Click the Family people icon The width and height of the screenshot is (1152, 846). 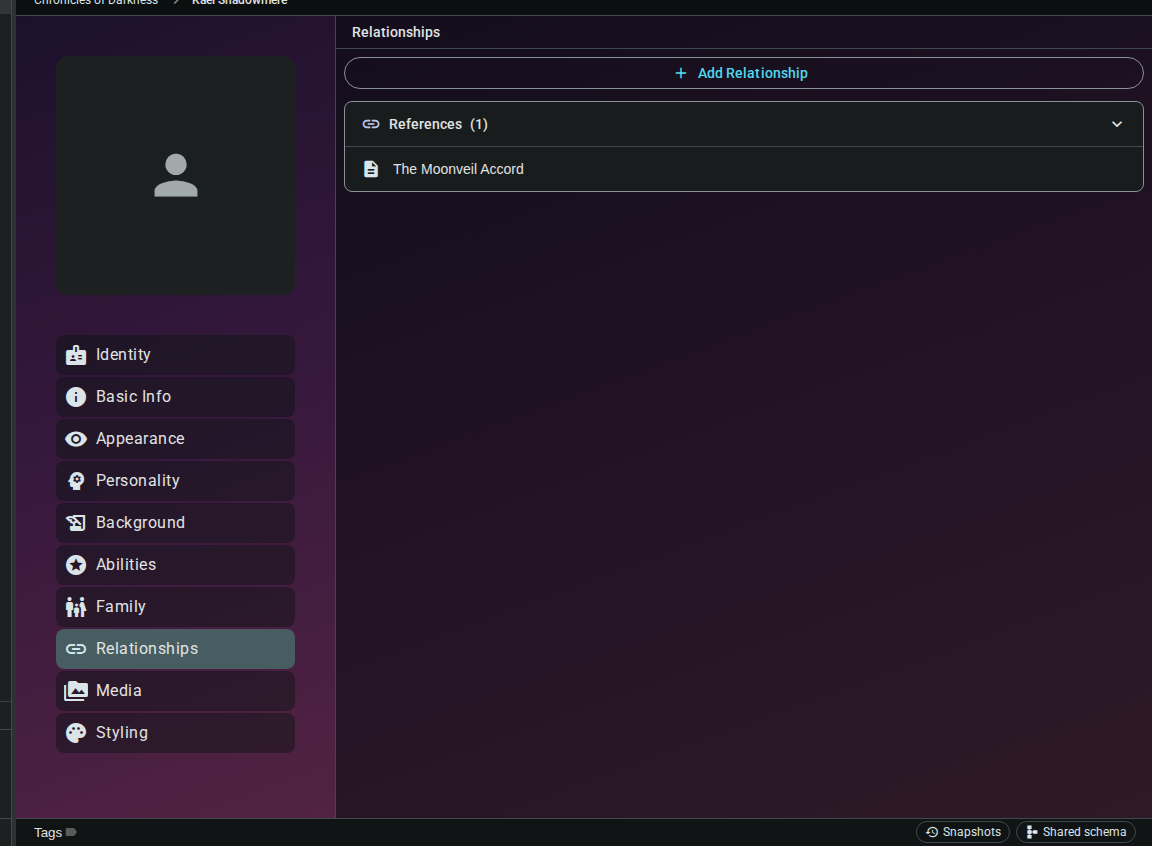click(x=76, y=607)
